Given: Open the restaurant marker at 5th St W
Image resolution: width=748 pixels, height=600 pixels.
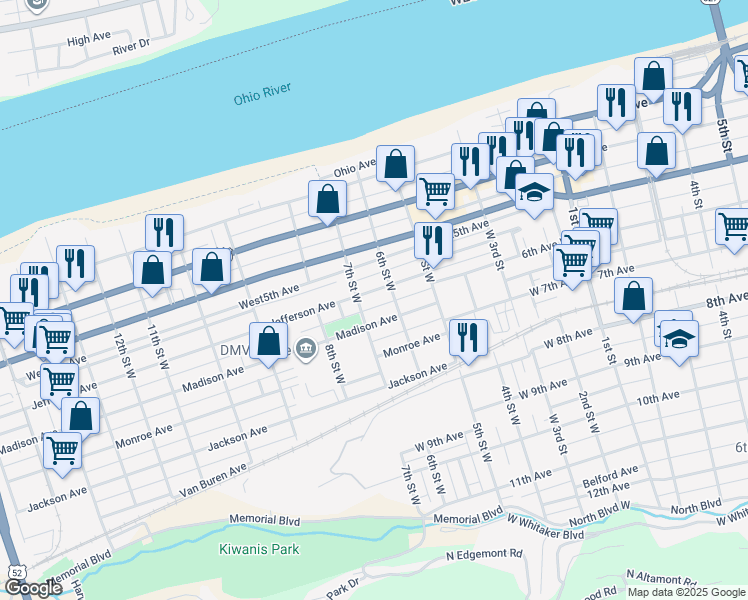Looking at the screenshot, I should (x=433, y=241).
